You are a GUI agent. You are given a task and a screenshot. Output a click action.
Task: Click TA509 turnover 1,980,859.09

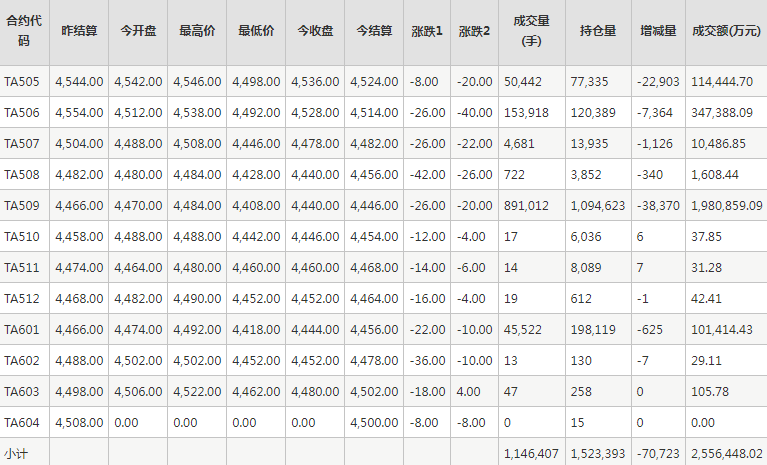(x=727, y=205)
